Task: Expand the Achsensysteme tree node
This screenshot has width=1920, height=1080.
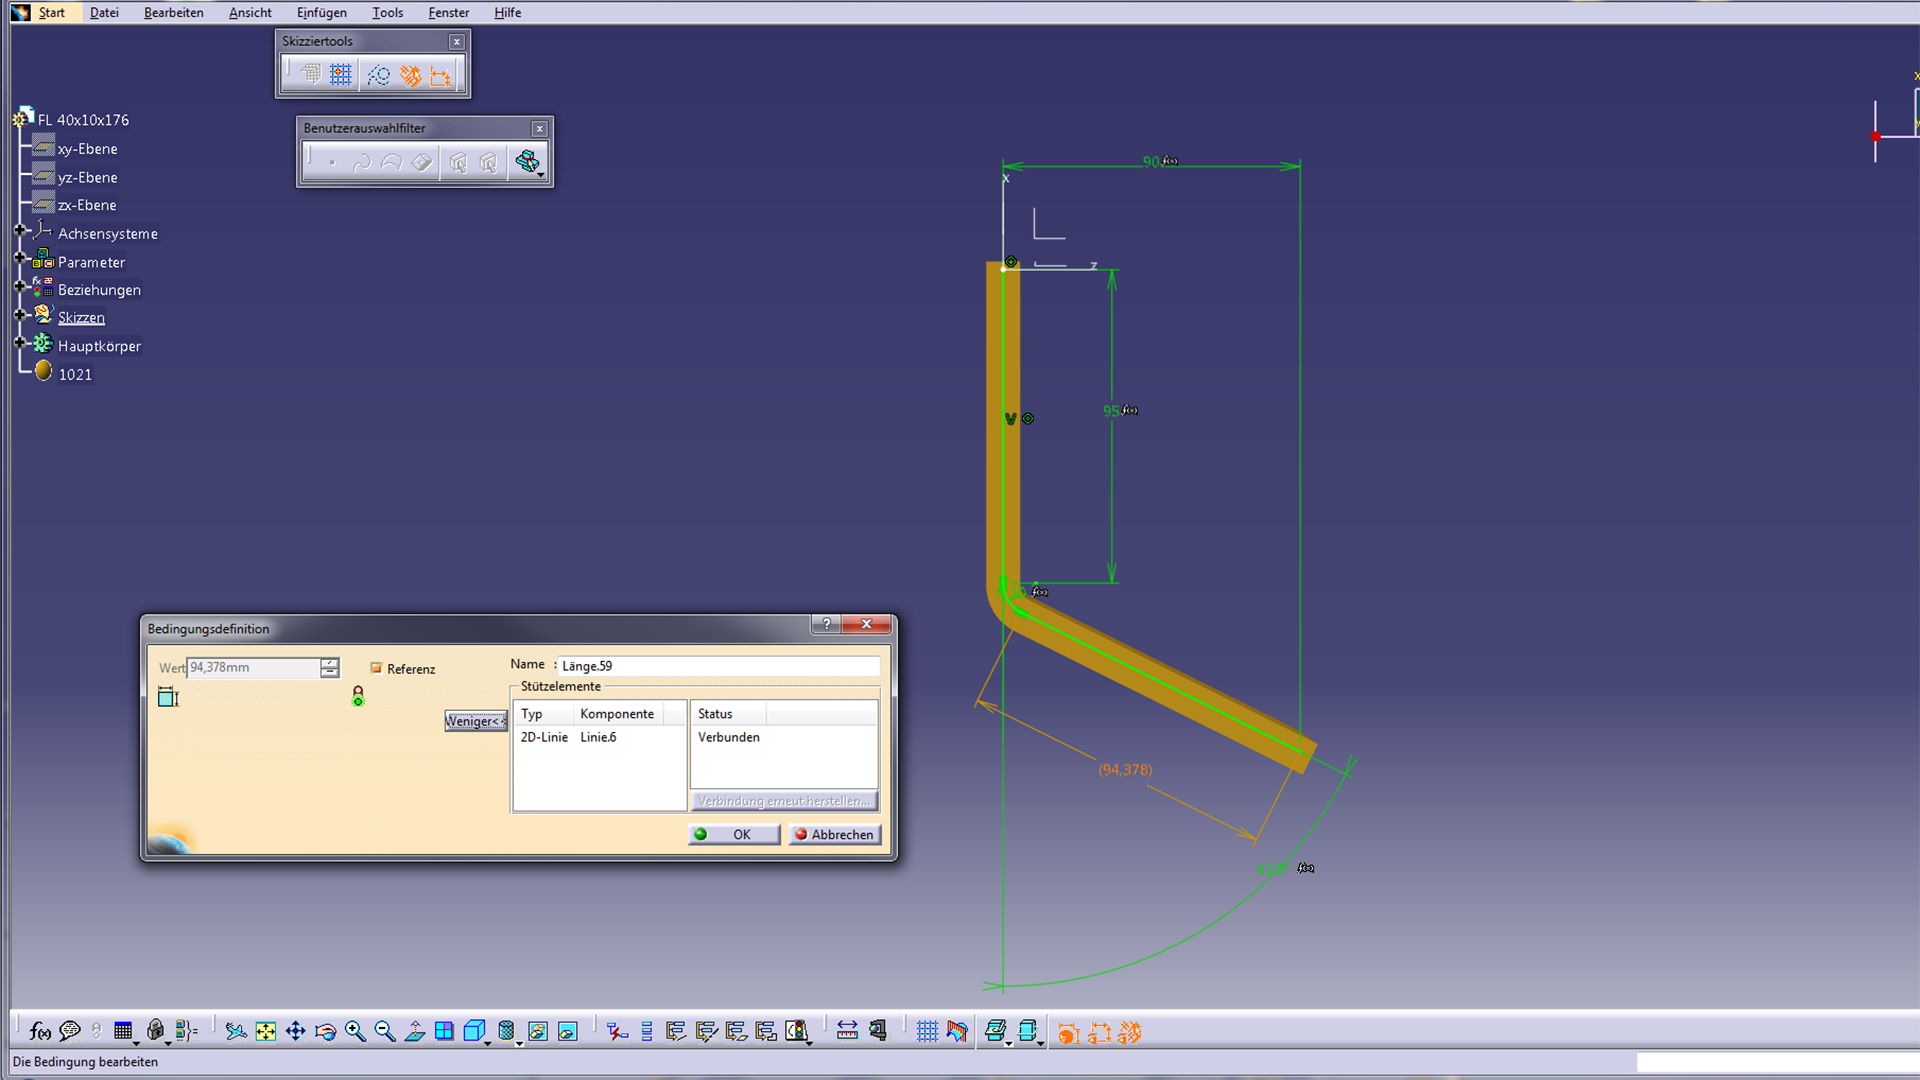Action: click(x=20, y=230)
